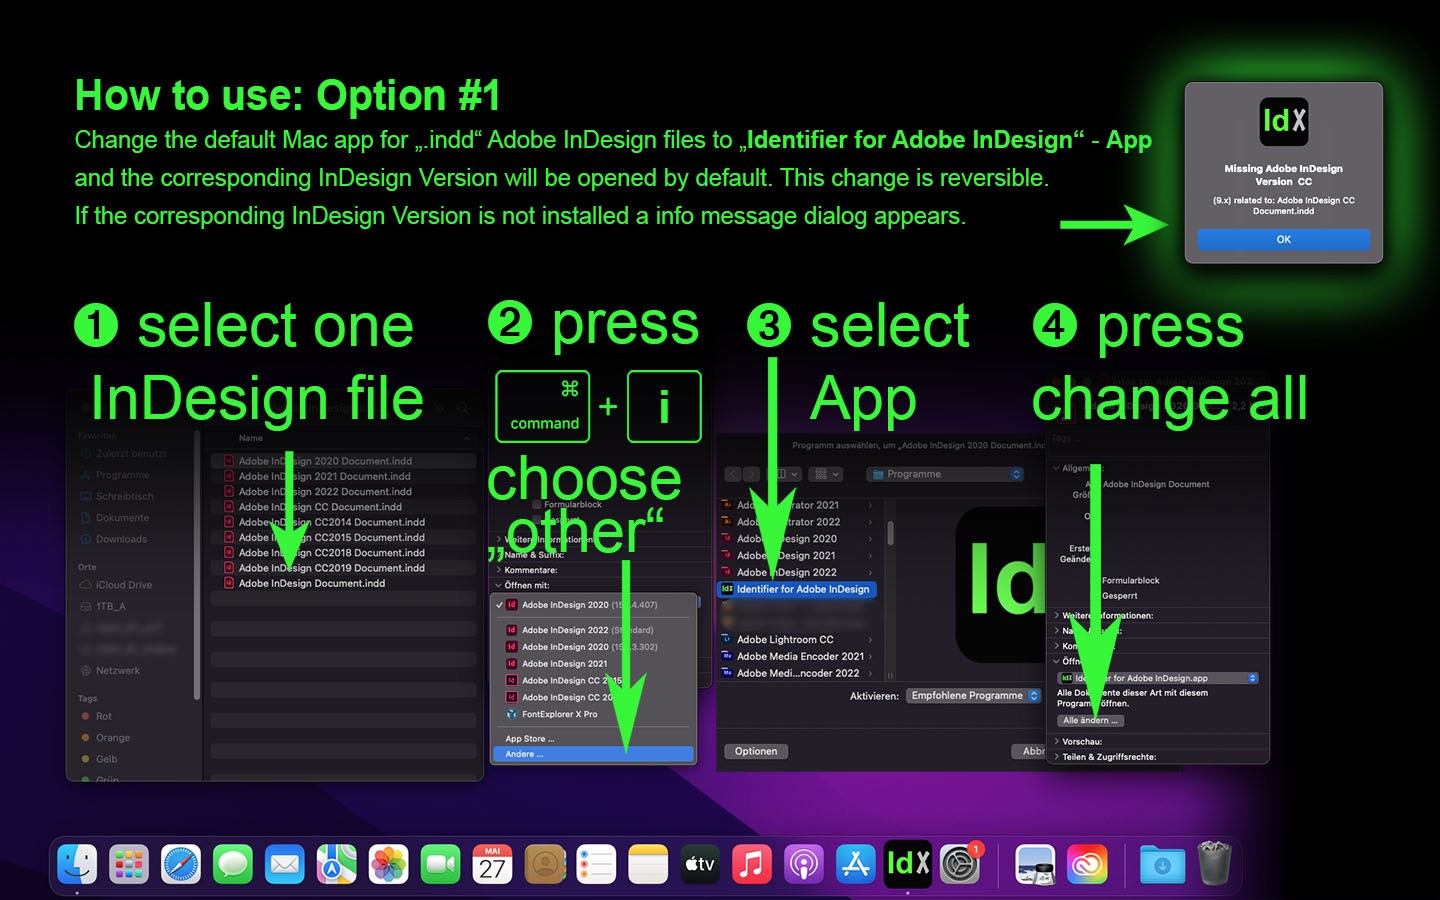Select Adobe InDesign 2022 (Standard) in the menu
Screen dimensions: 1440x900
point(593,630)
